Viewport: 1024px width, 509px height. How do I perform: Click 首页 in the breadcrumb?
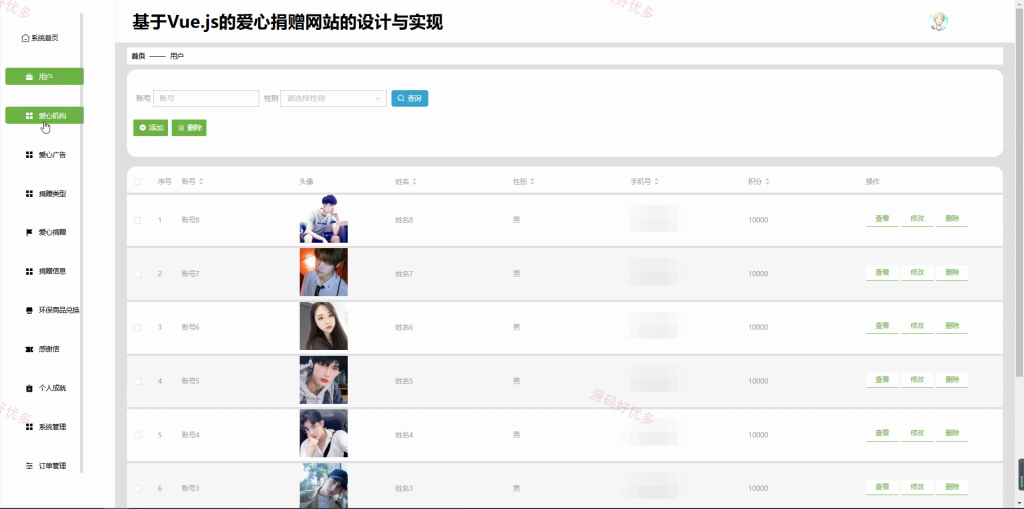(x=138, y=56)
